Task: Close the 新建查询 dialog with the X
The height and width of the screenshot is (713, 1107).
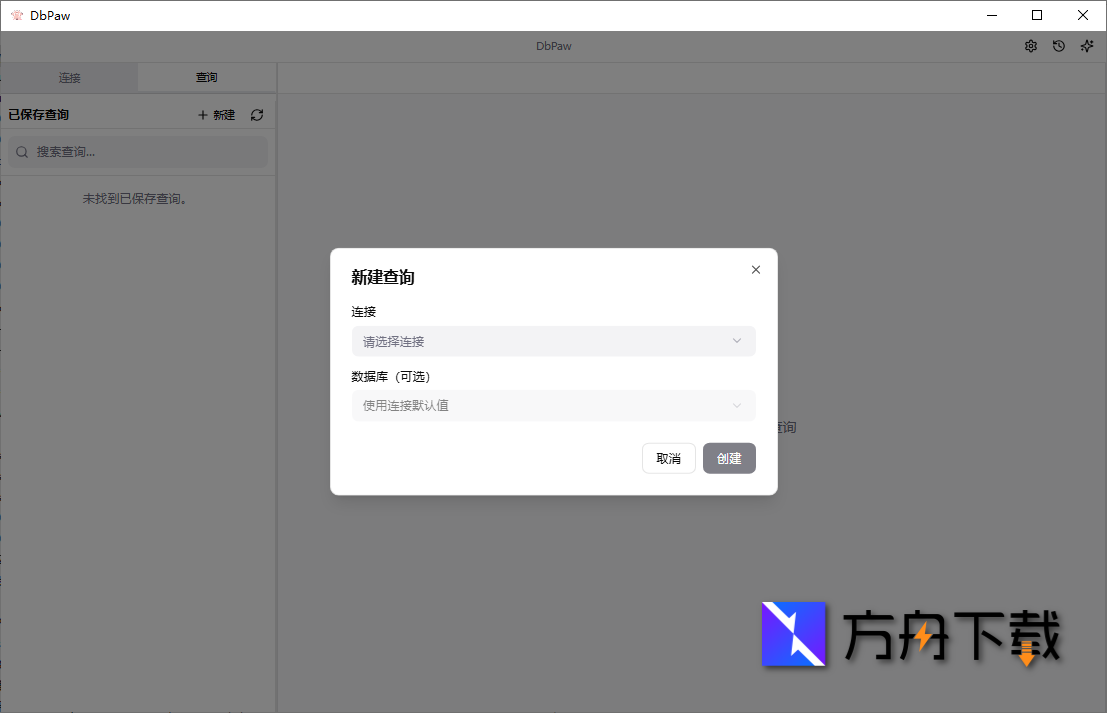Action: click(755, 269)
